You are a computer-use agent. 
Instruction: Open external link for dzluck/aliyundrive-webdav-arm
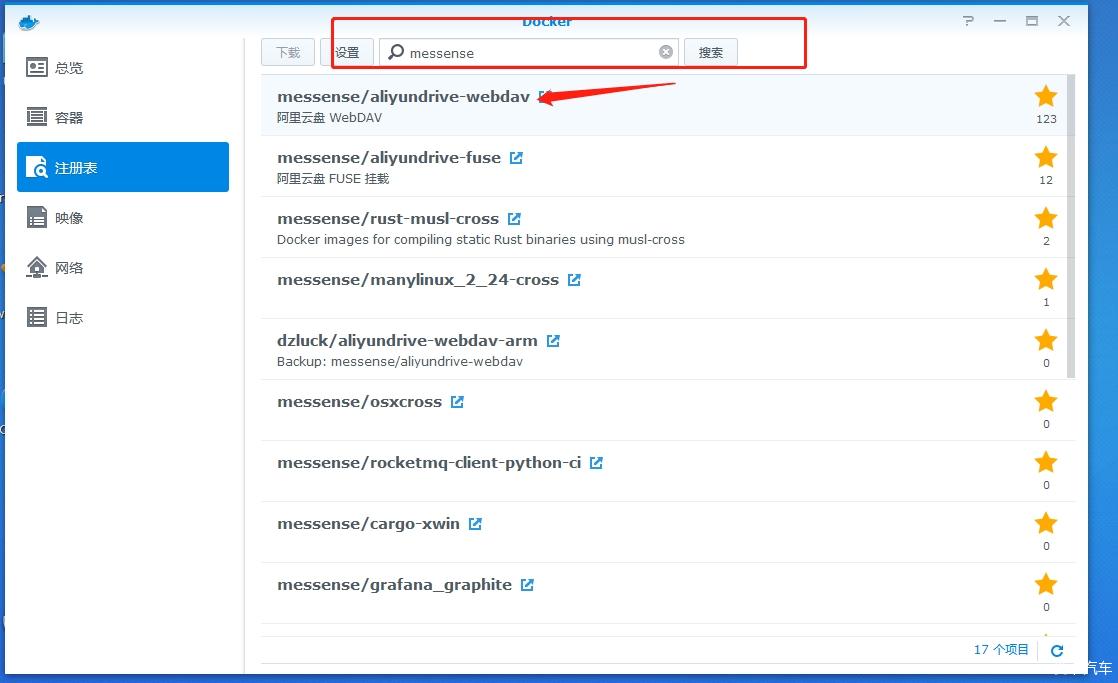553,341
